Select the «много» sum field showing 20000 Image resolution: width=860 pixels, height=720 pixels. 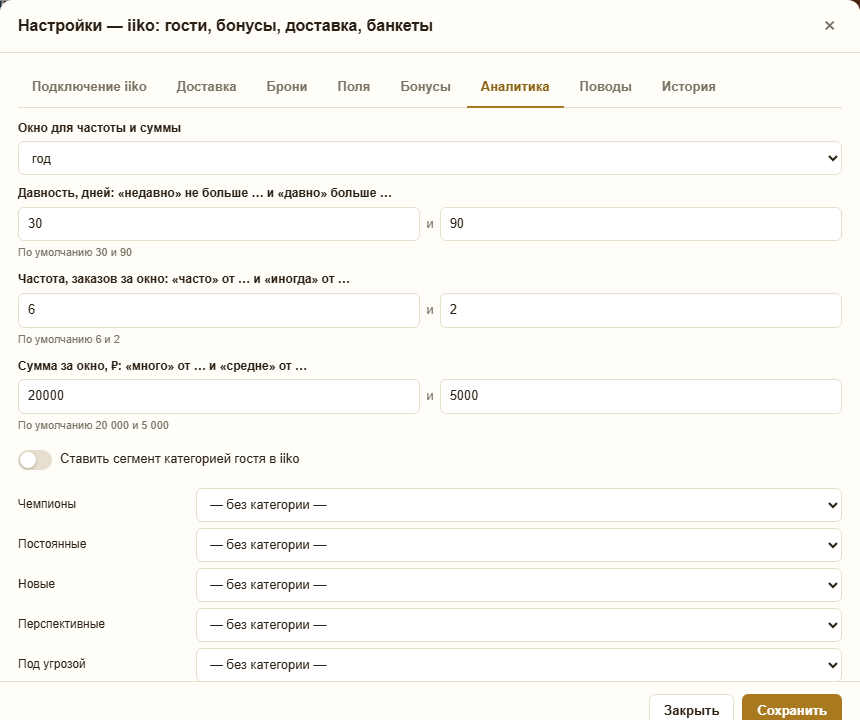219,396
